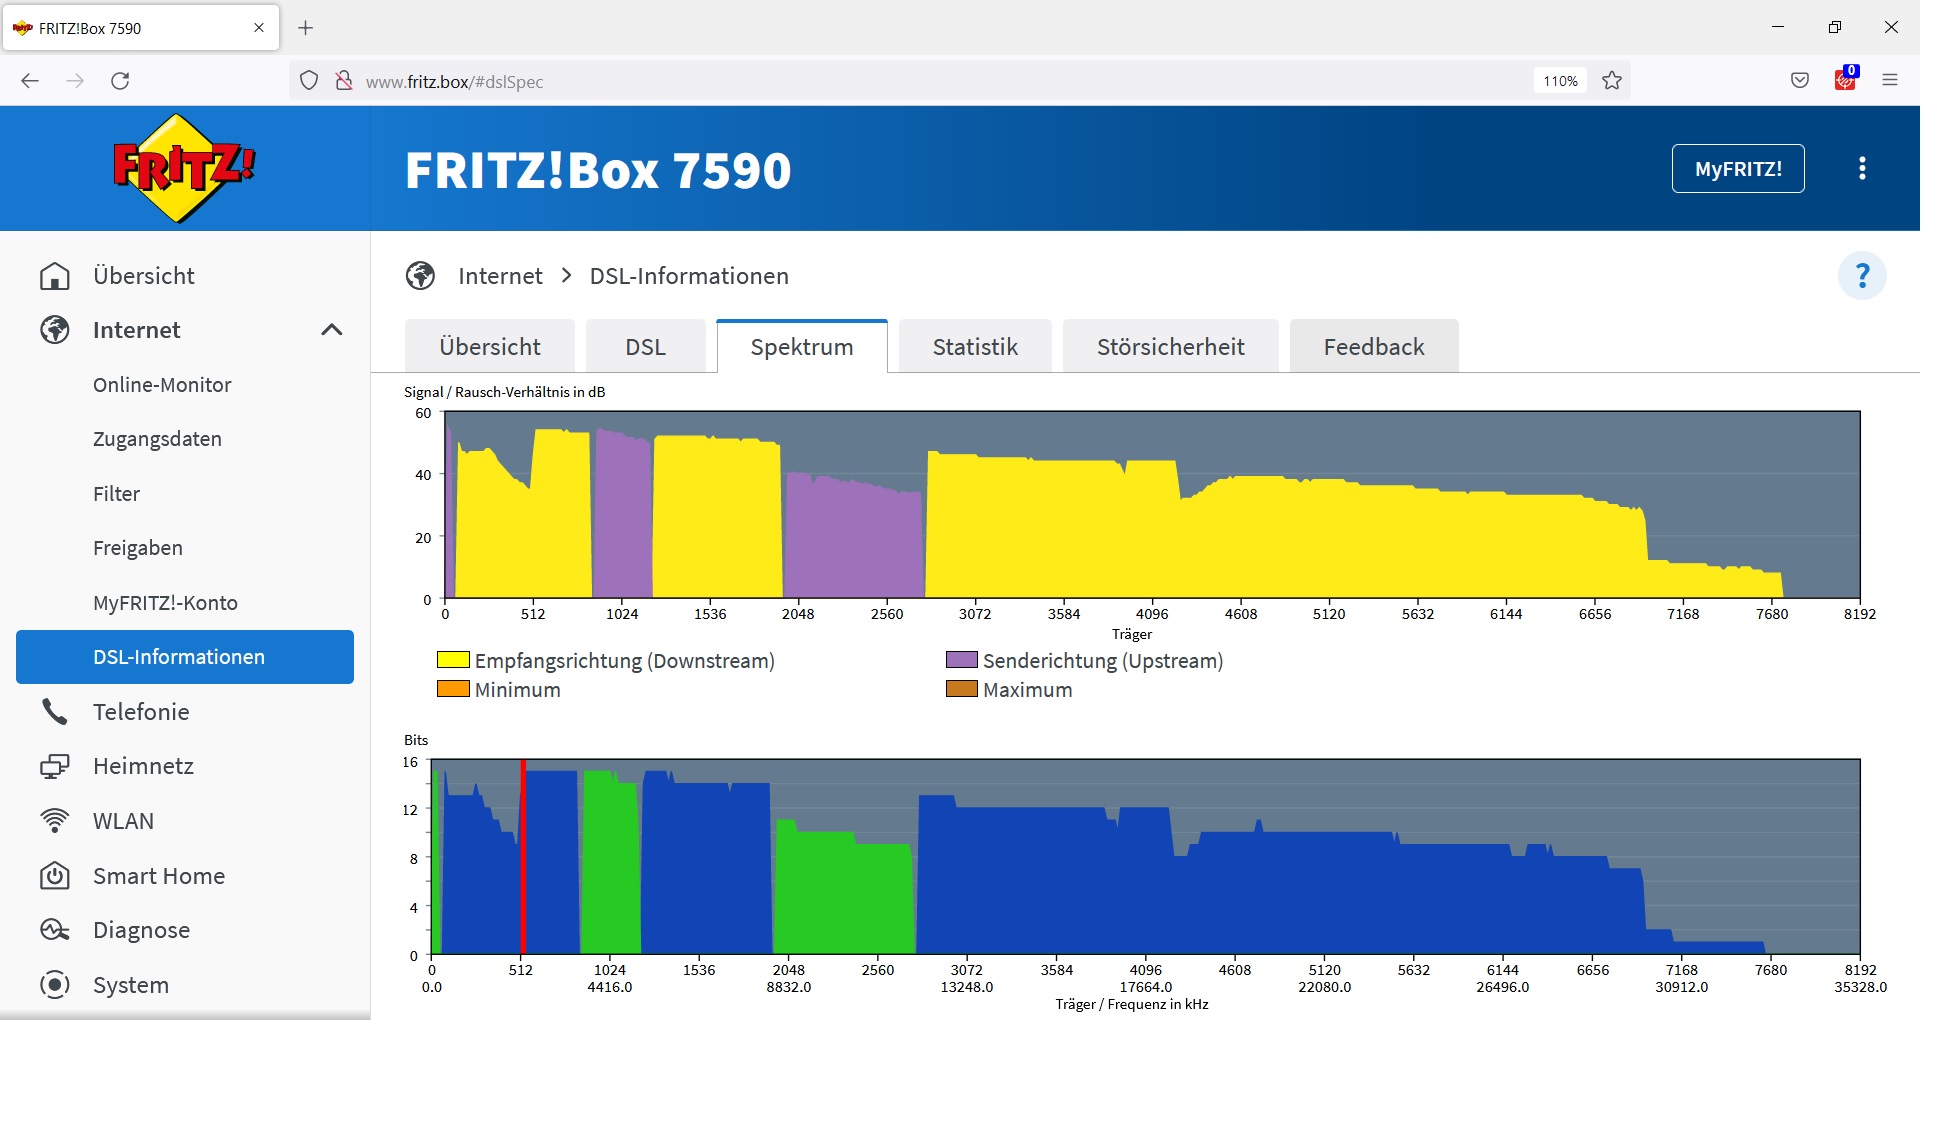1960x1144 pixels.
Task: Click the purple Upstream legend swatch
Action: tap(961, 660)
